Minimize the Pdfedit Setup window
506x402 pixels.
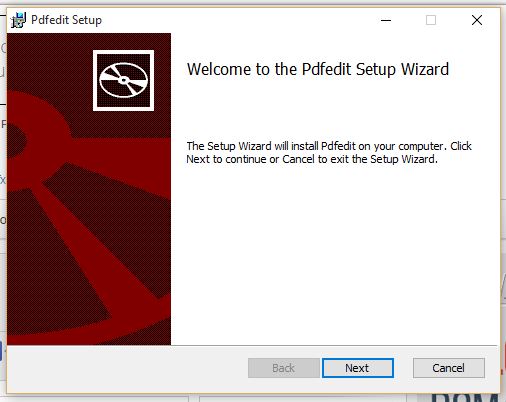(386, 20)
